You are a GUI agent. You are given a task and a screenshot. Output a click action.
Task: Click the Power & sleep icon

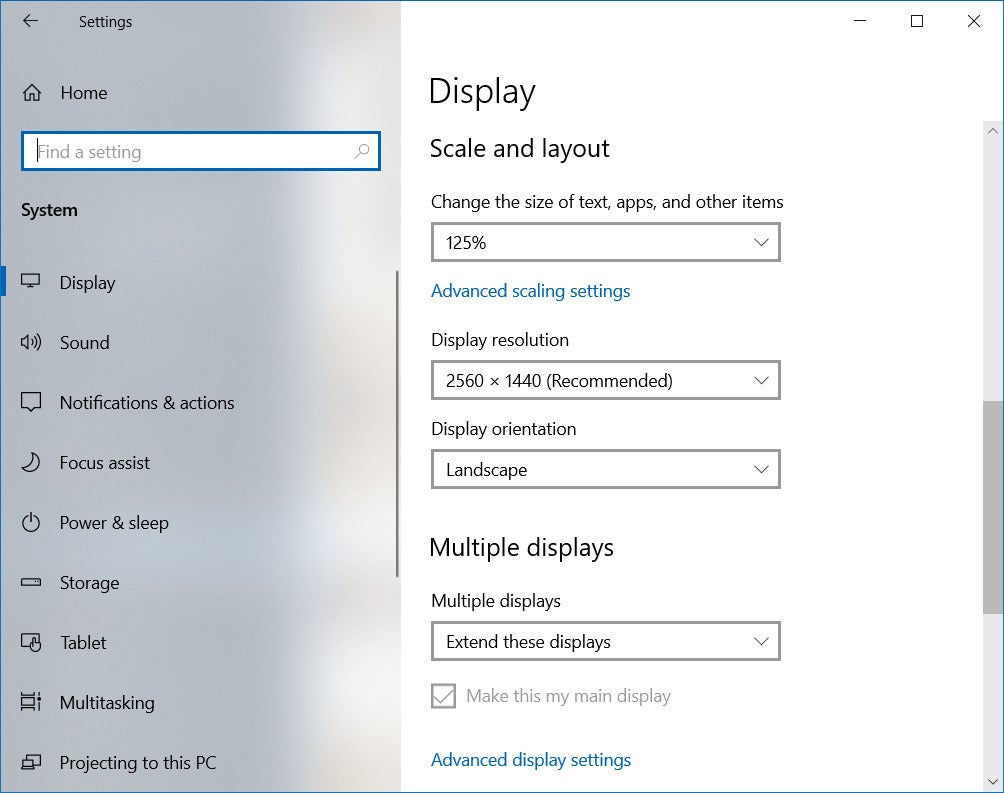31,523
